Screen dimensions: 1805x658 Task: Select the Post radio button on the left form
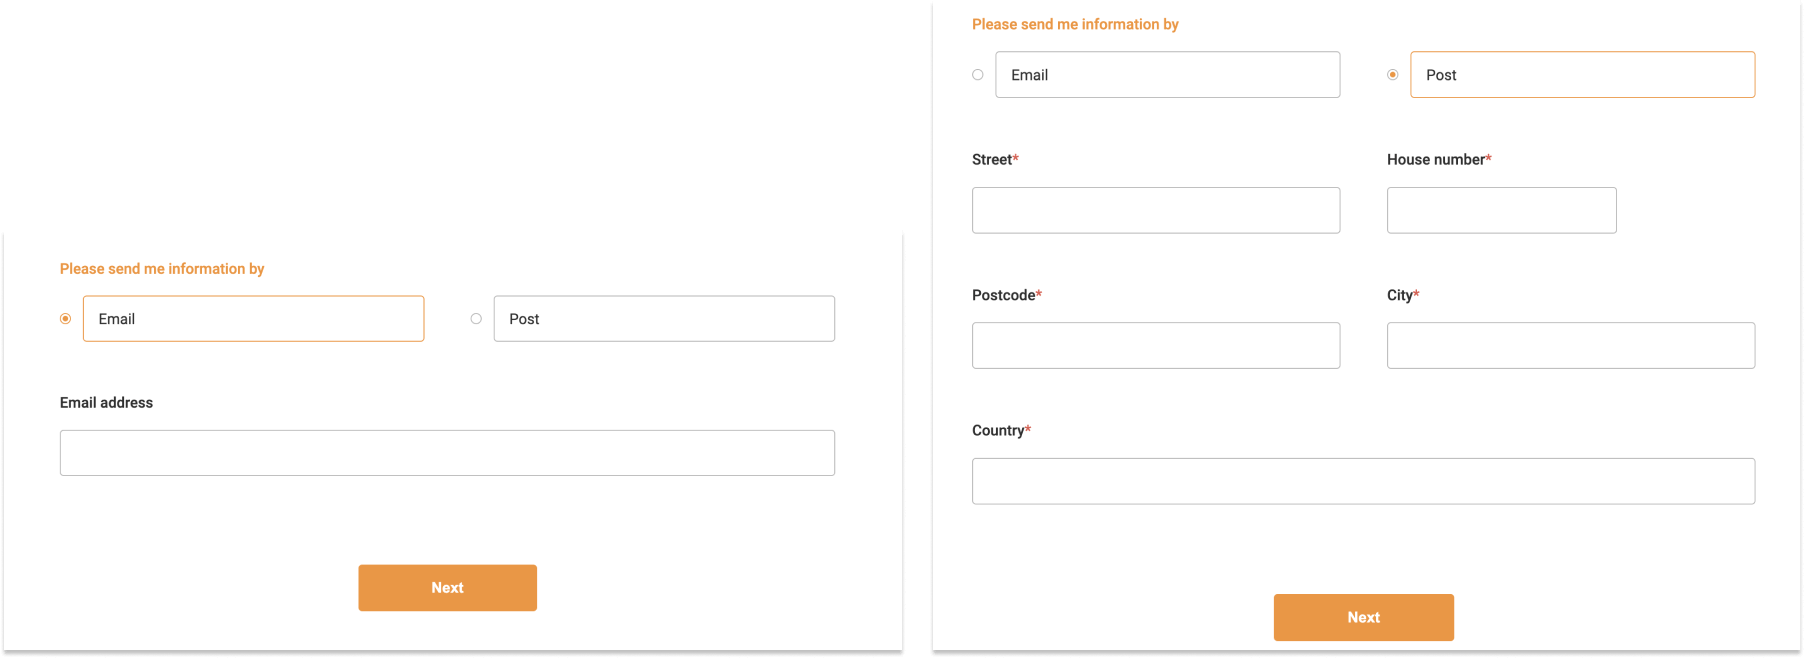[476, 318]
